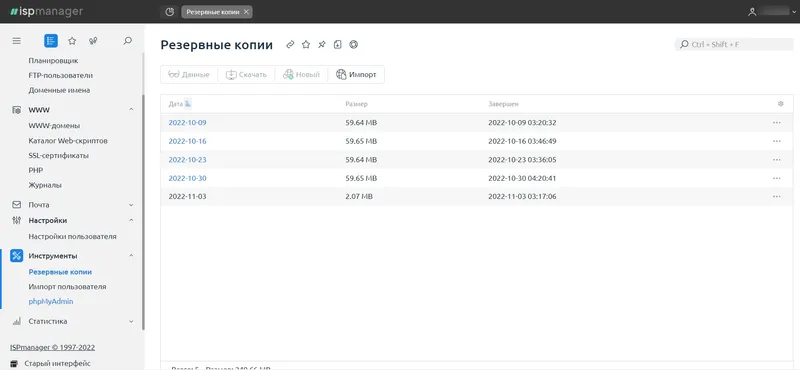Screen dimensions: 800x370
Task: Open FTP-пользователи in sidebar
Action: tap(61, 75)
